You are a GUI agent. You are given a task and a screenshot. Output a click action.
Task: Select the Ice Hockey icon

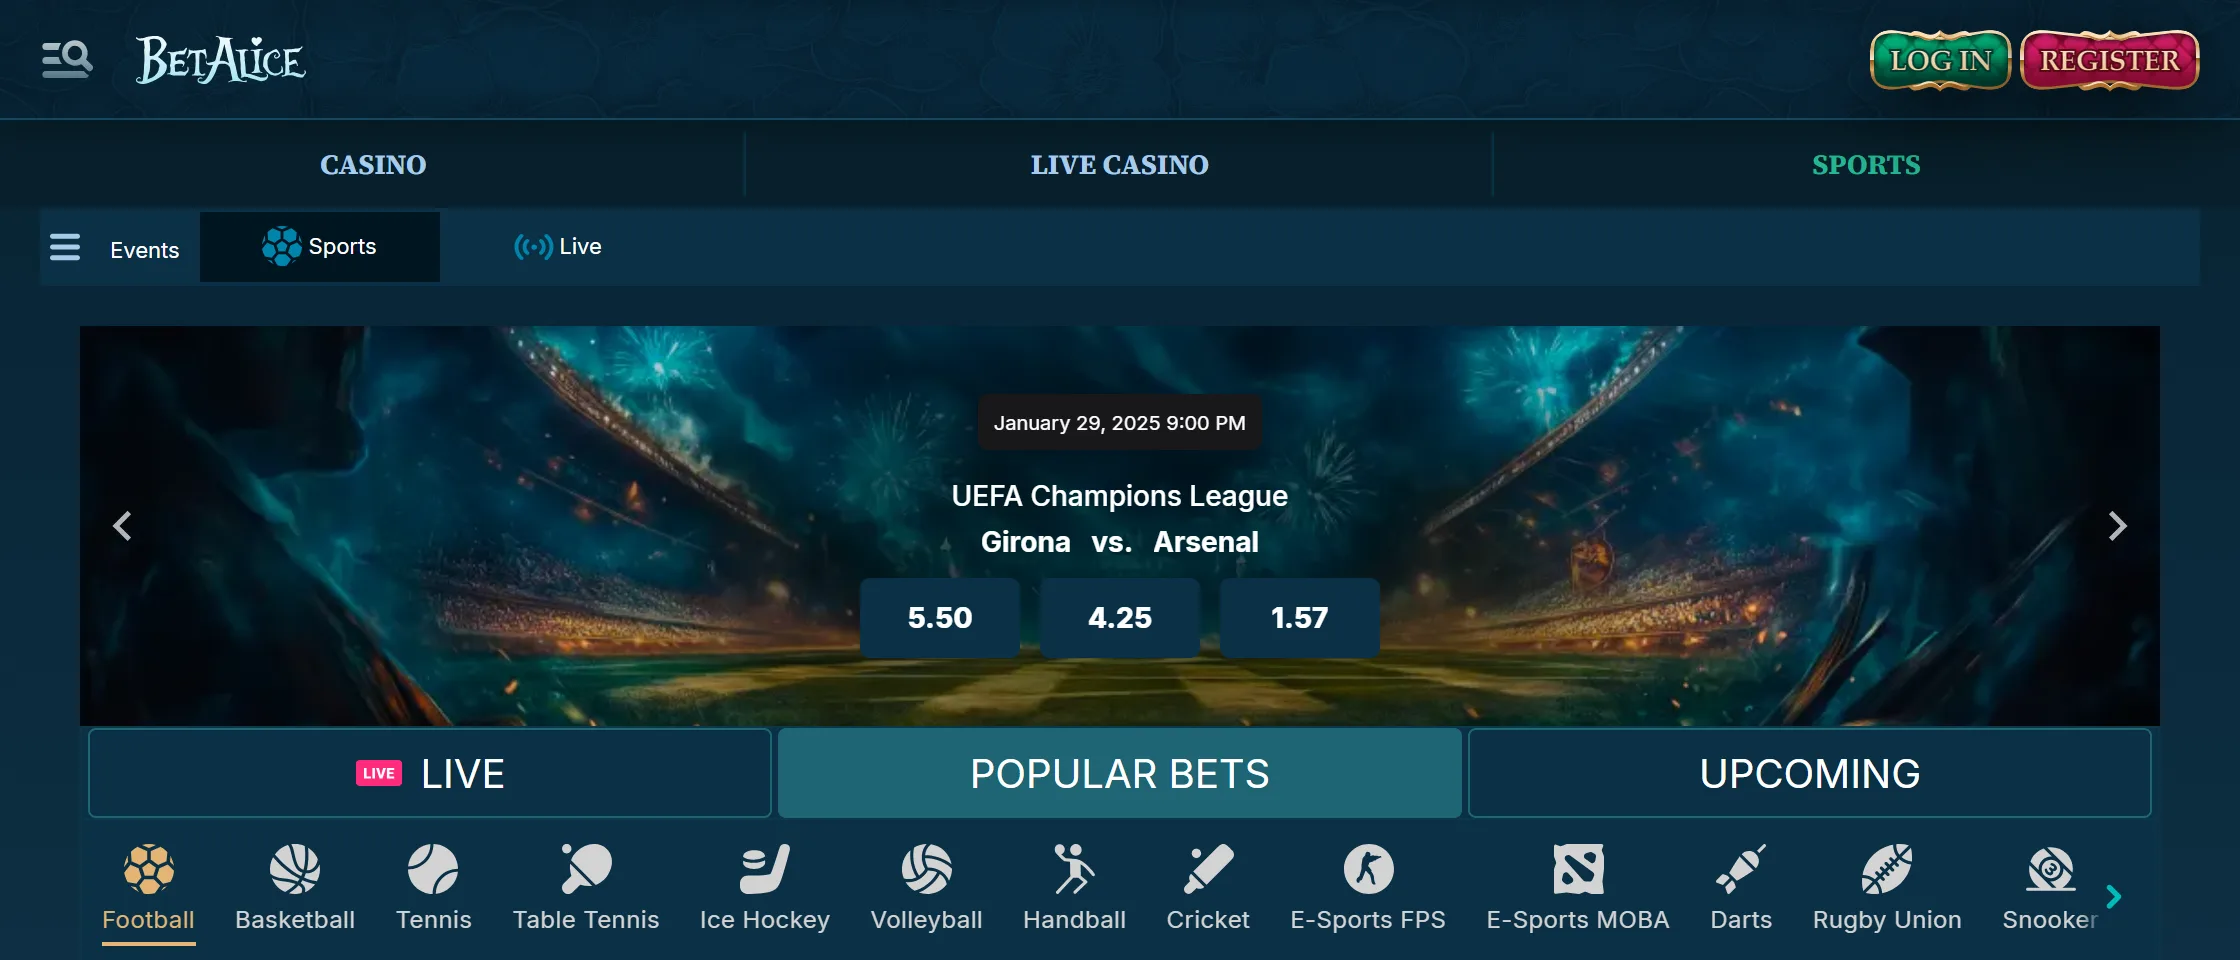pos(765,869)
